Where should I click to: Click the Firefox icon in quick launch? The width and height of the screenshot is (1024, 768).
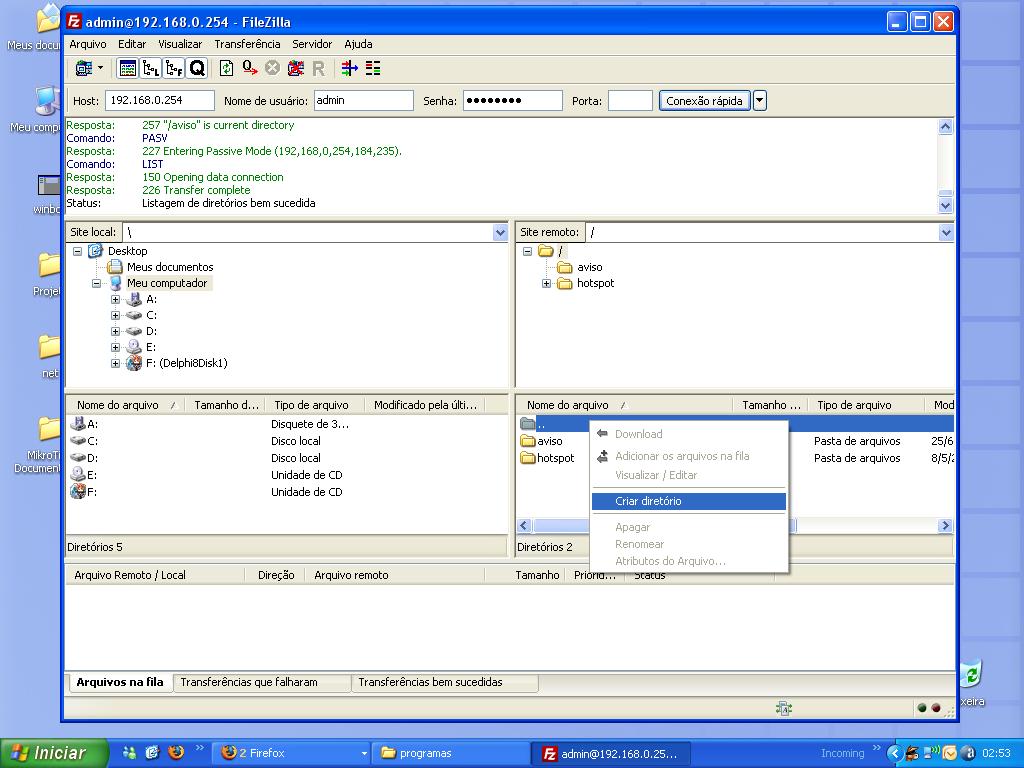[176, 752]
